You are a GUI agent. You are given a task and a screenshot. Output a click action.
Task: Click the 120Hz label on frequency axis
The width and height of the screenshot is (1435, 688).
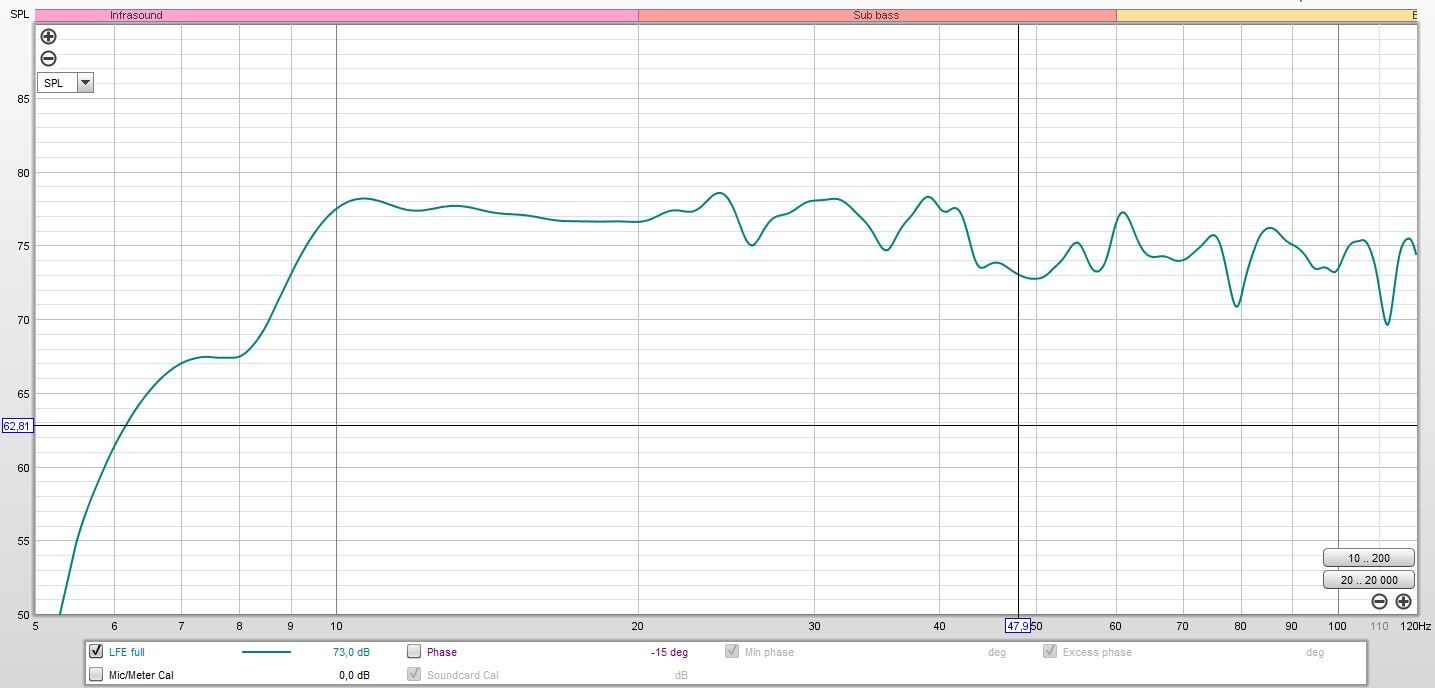[1415, 626]
